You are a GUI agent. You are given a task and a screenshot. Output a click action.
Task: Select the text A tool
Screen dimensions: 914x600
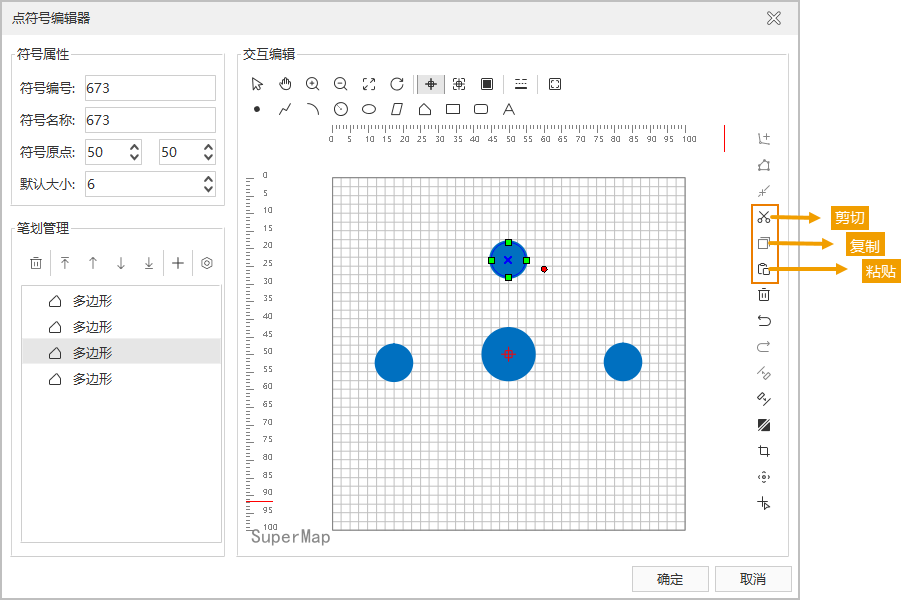(x=509, y=109)
